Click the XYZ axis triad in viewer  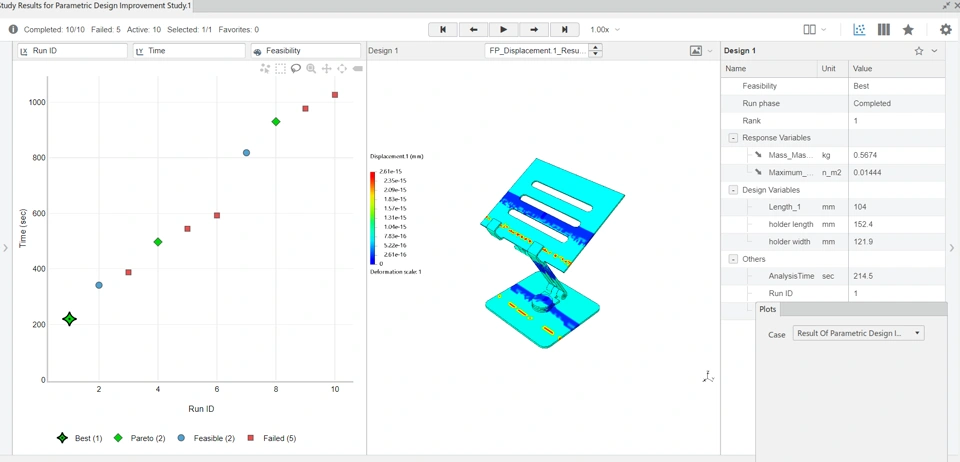point(707,376)
